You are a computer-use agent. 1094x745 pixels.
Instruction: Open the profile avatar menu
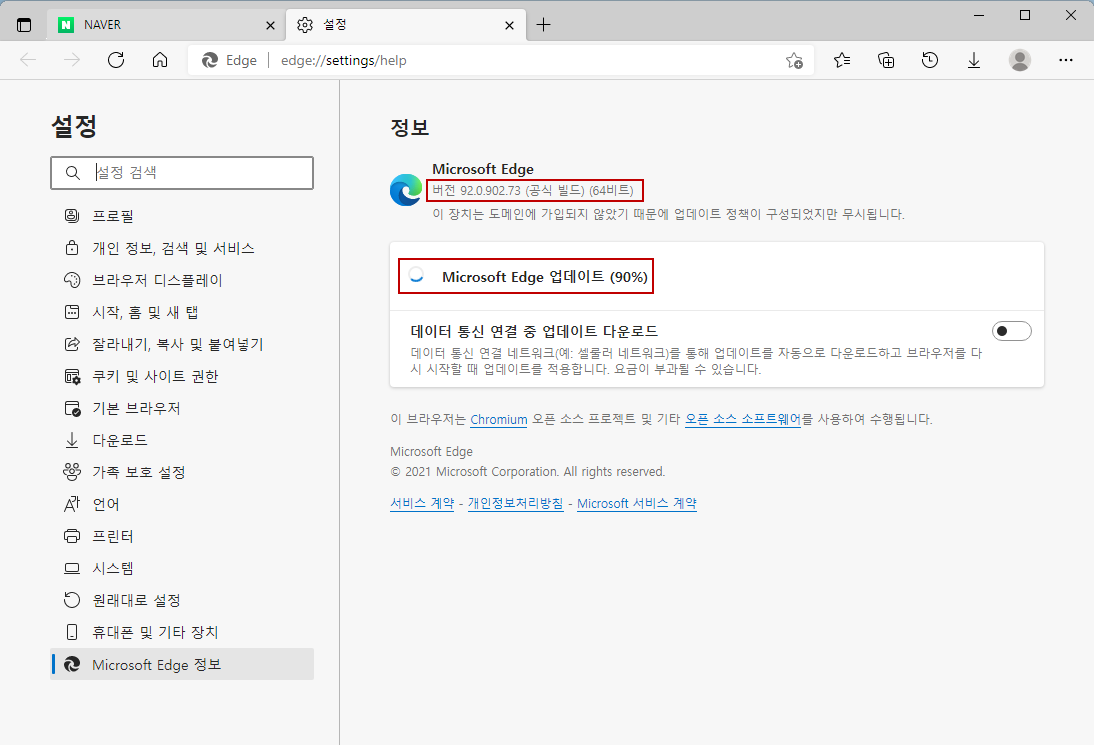tap(1019, 60)
